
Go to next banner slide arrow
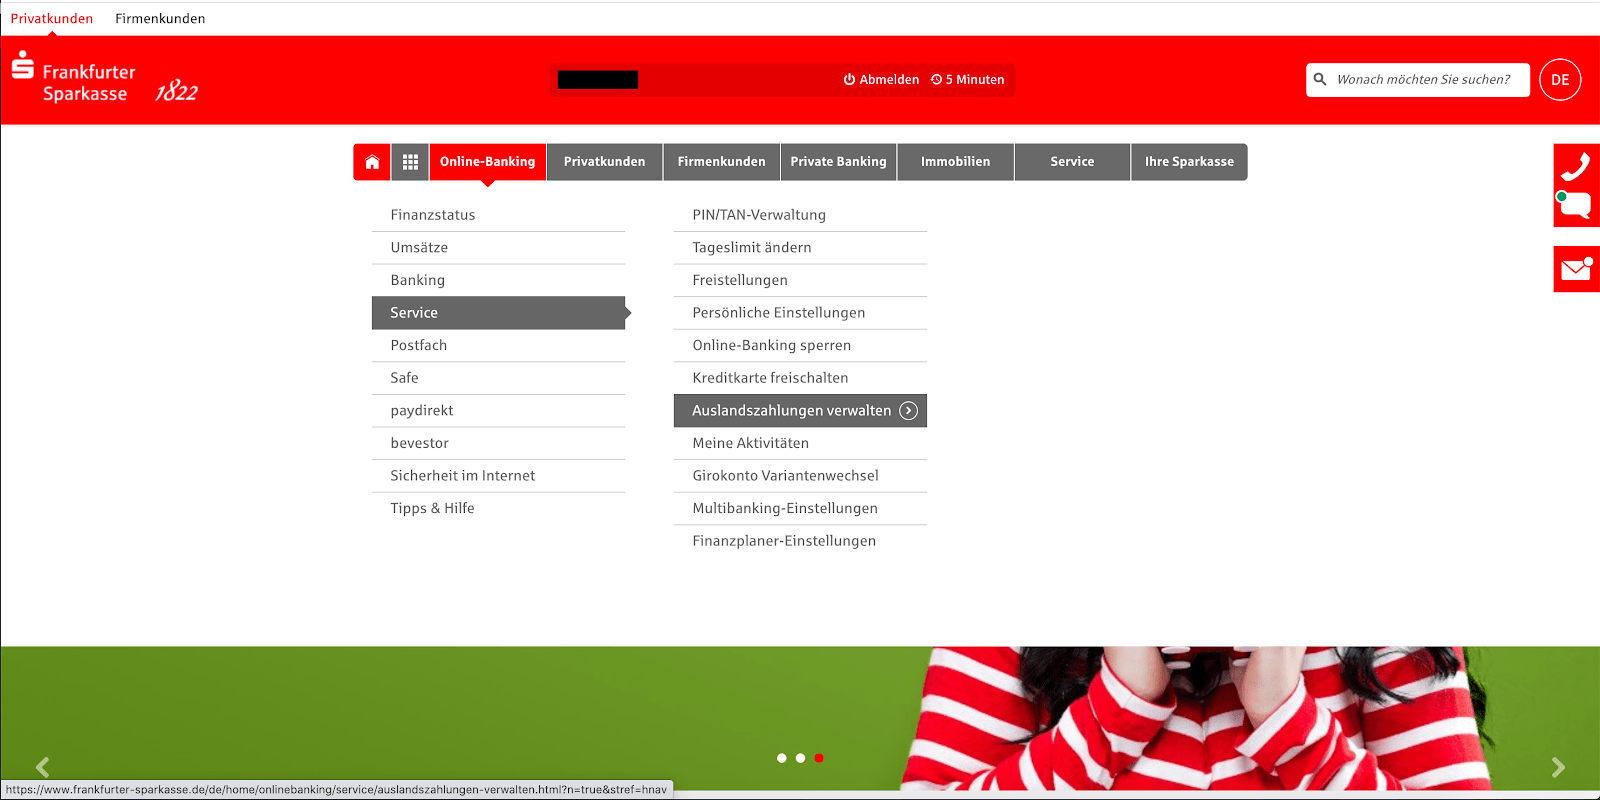[1558, 767]
